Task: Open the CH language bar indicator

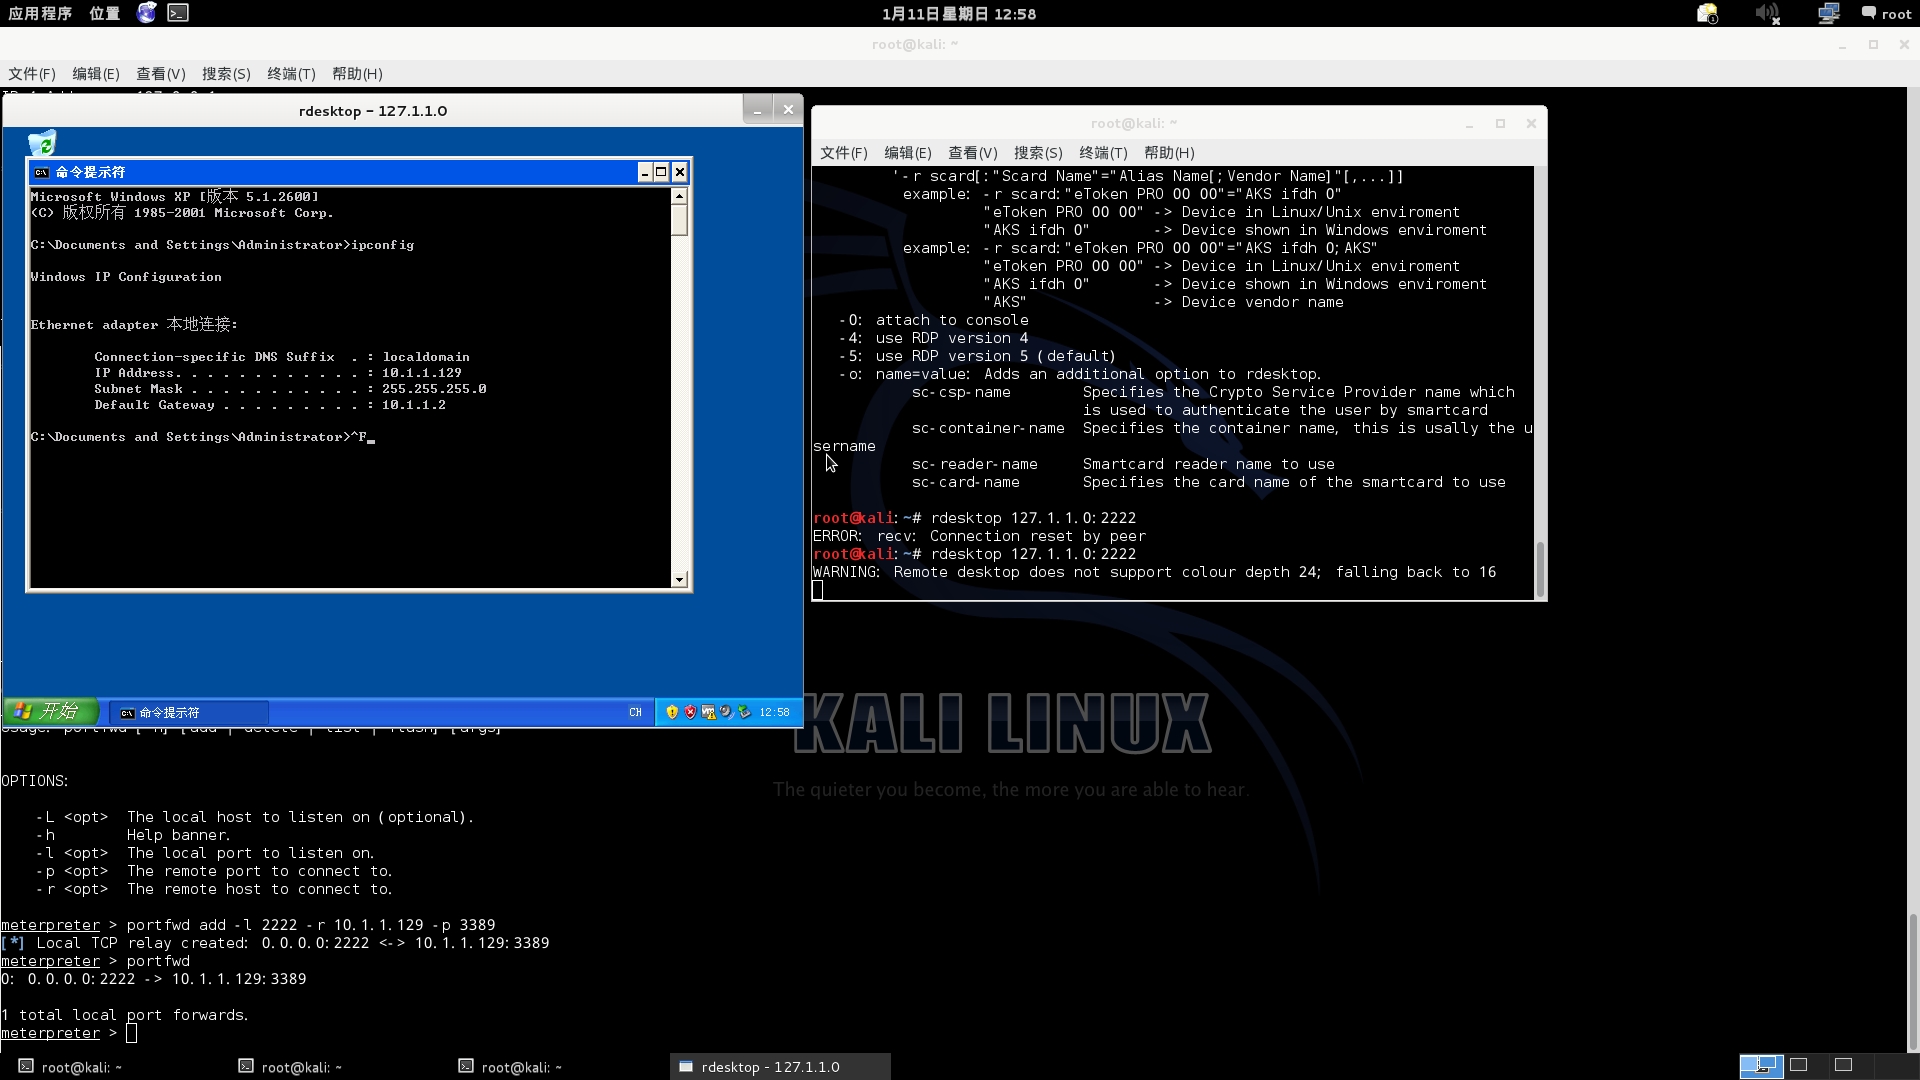Action: click(x=635, y=713)
